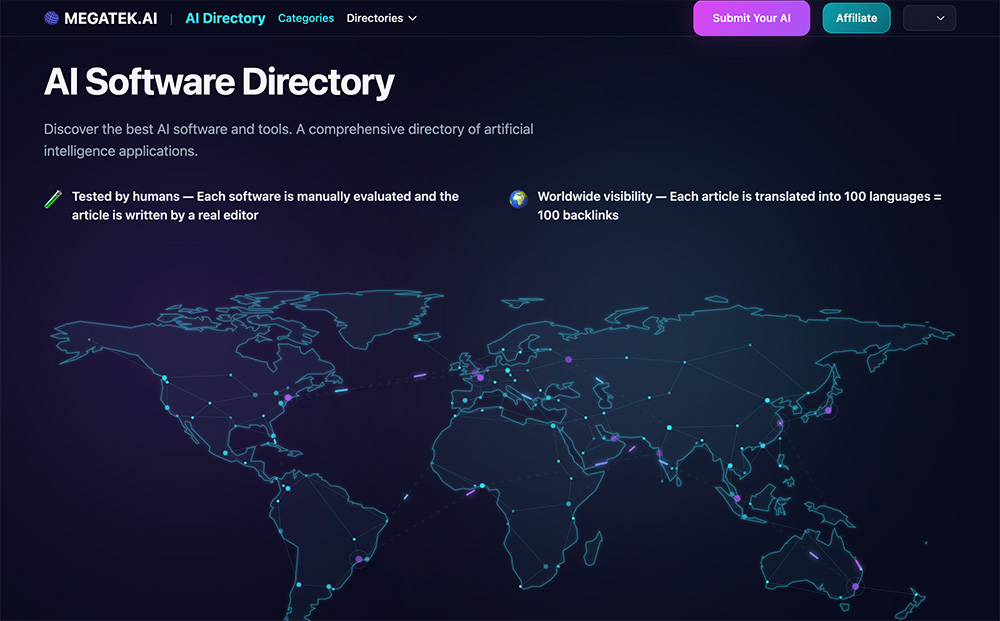The width and height of the screenshot is (1000, 621).
Task: Click the purple node on Australia's southeast coast
Action: tap(855, 586)
